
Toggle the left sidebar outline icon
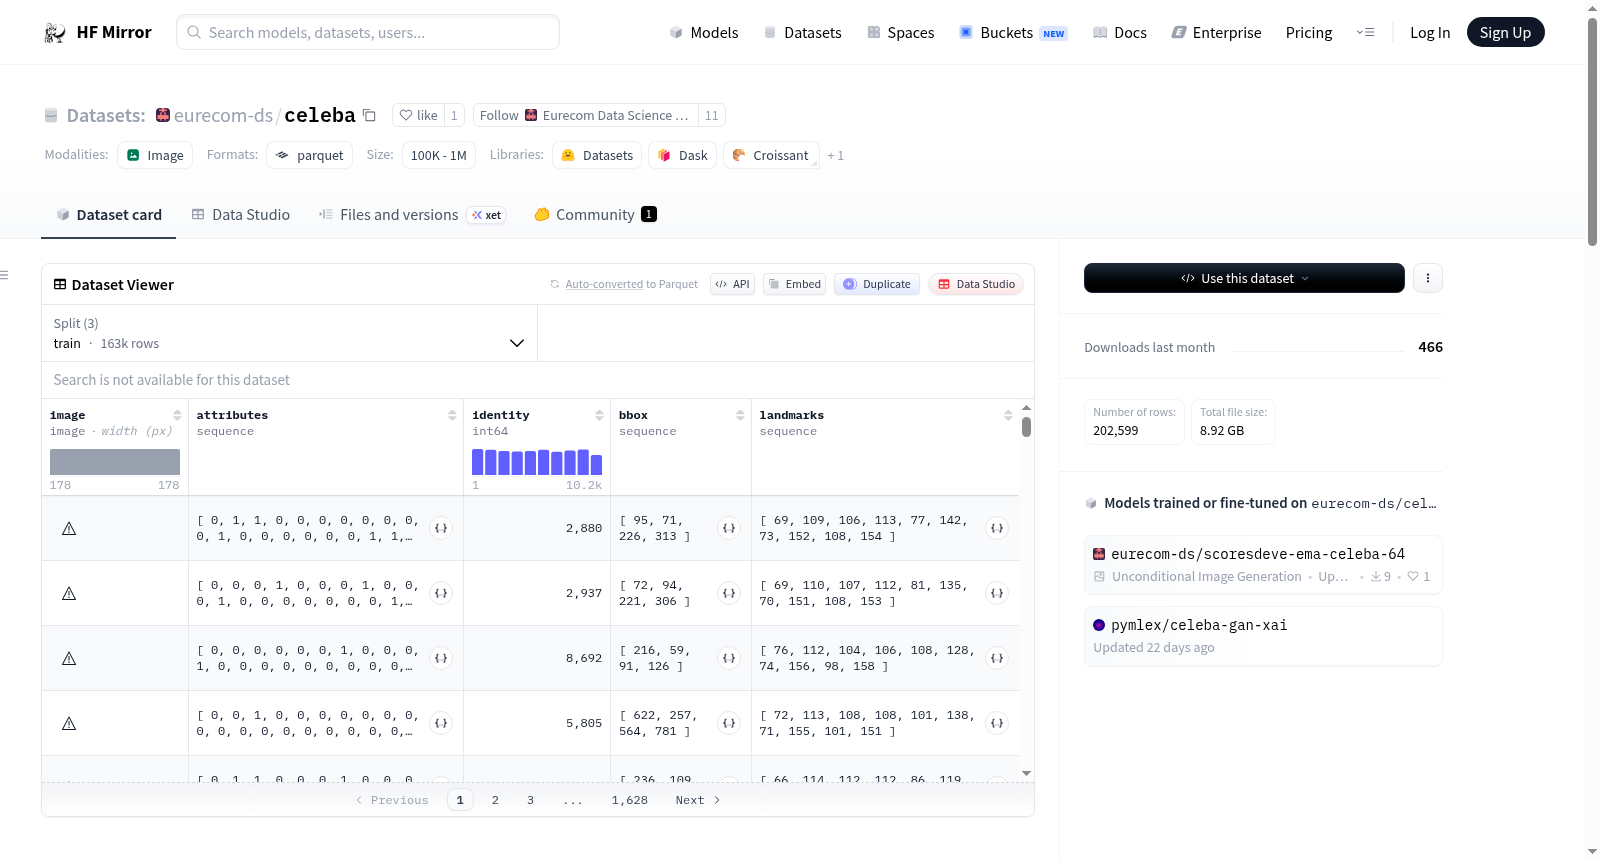[x=4, y=275]
